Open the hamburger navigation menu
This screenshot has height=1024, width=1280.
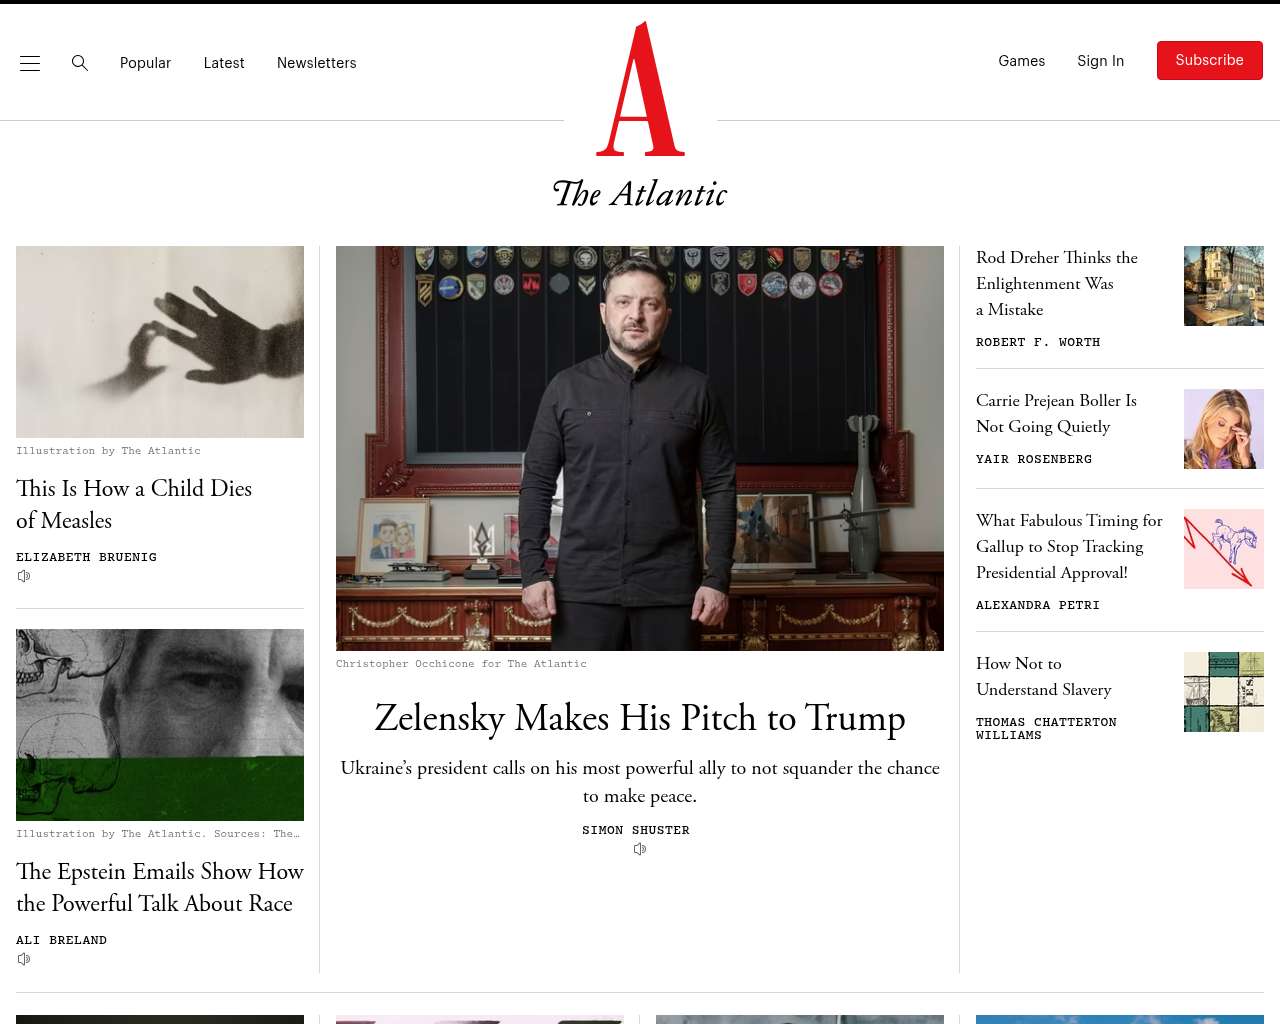point(30,63)
